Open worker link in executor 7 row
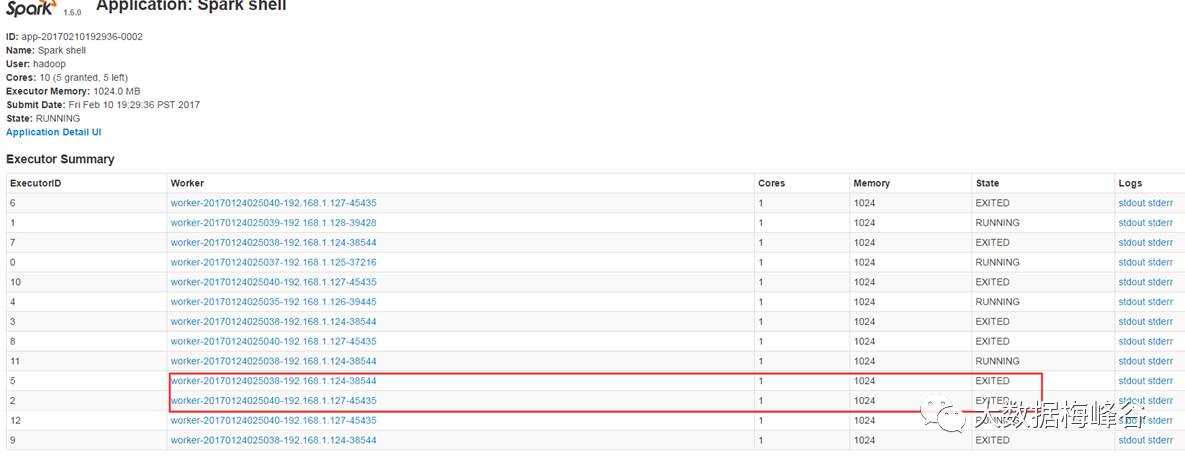 click(x=274, y=243)
